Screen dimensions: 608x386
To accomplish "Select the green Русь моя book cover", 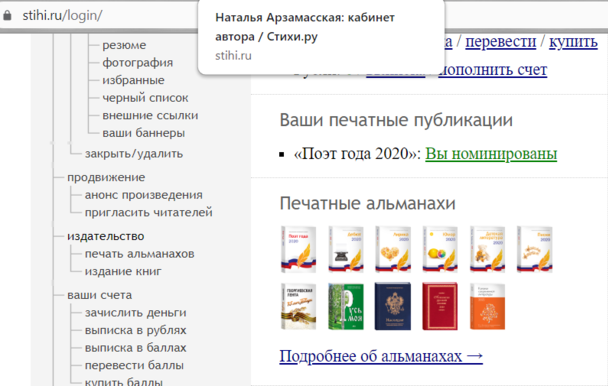I will coord(345,306).
